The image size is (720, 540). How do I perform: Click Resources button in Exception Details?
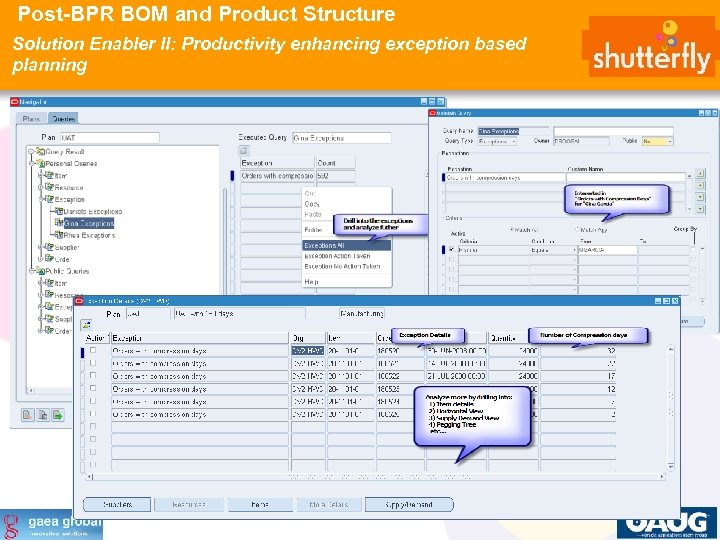click(189, 504)
